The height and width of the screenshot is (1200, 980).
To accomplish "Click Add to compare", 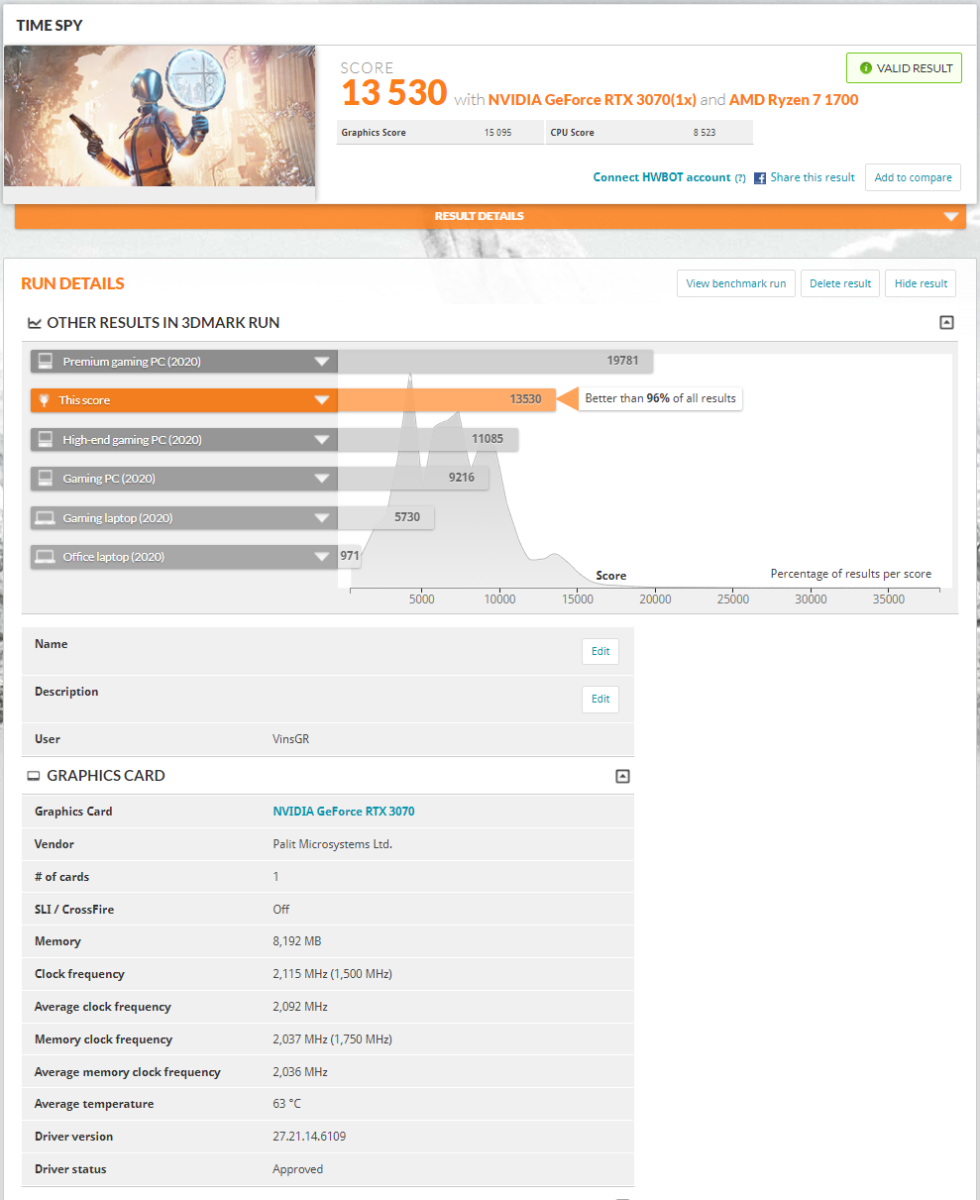I will click(913, 178).
